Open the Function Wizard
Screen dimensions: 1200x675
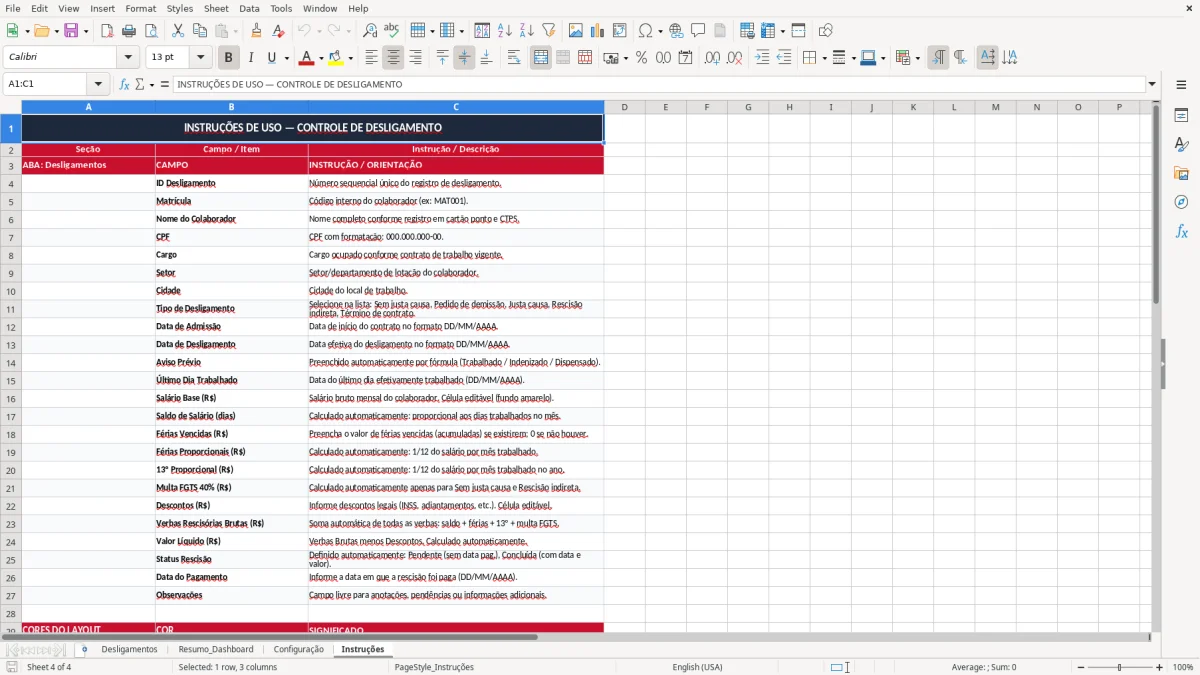[x=125, y=84]
